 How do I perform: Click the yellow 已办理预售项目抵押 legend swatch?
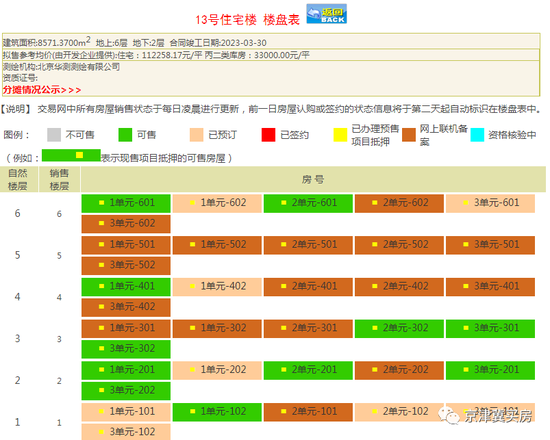tap(340, 135)
